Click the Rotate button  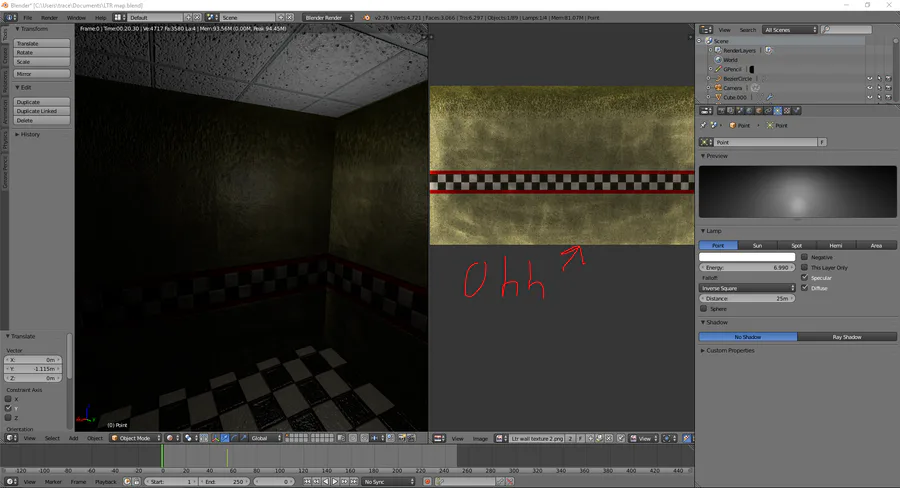pyautogui.click(x=42, y=52)
